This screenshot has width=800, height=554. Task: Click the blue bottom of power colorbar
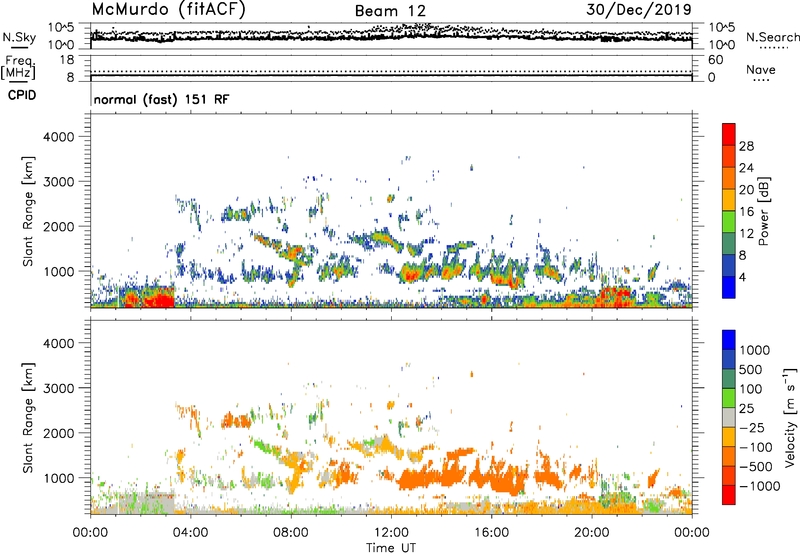click(x=729, y=287)
